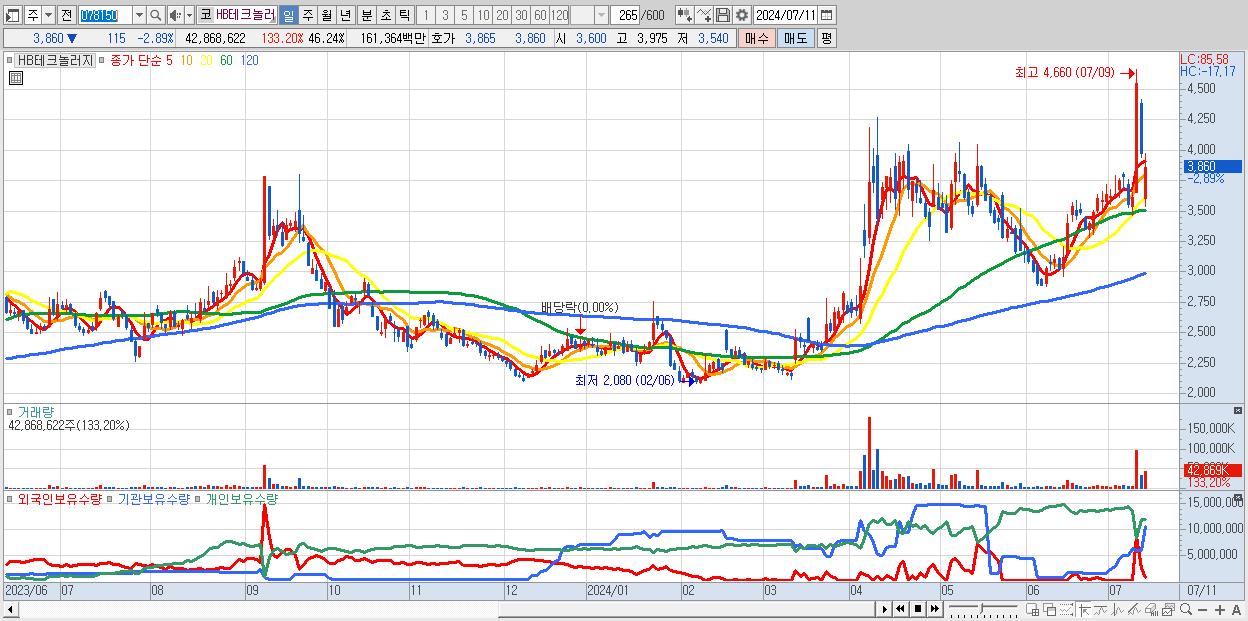Save chart with floppy disk icon

click(723, 15)
